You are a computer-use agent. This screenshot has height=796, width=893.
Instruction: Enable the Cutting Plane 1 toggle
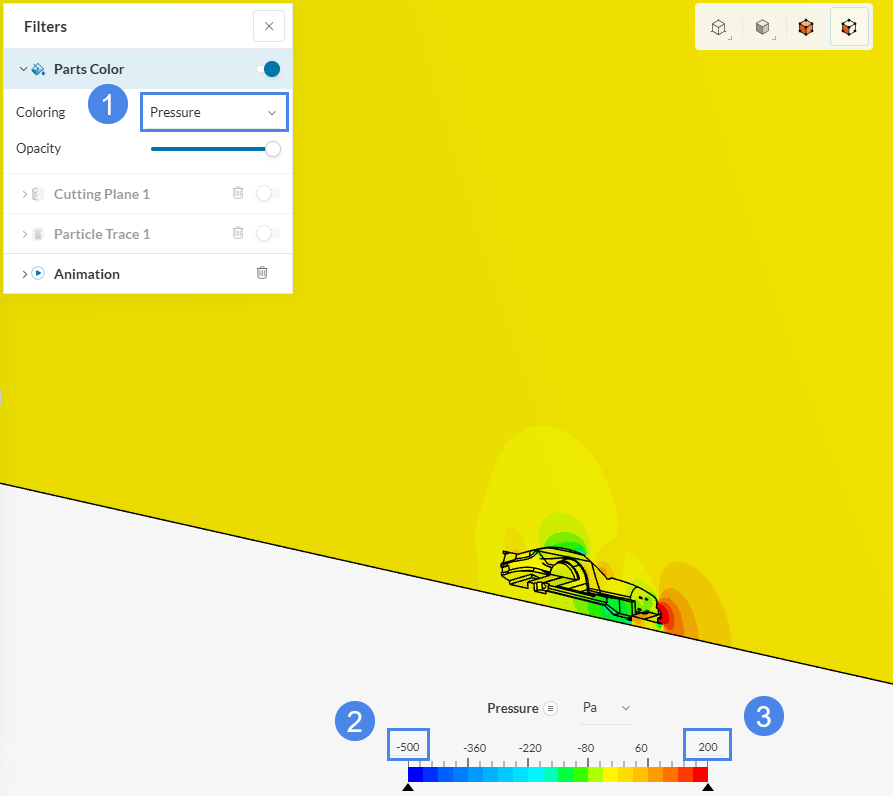coord(267,193)
